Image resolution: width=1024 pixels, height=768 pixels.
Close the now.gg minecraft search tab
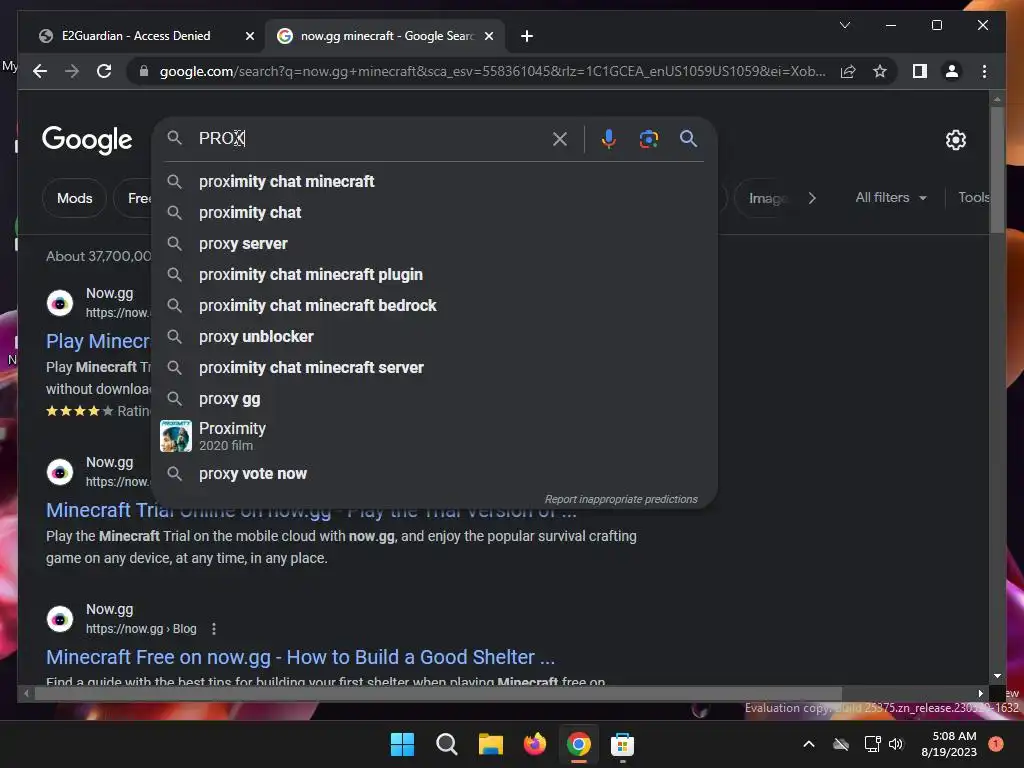point(488,36)
